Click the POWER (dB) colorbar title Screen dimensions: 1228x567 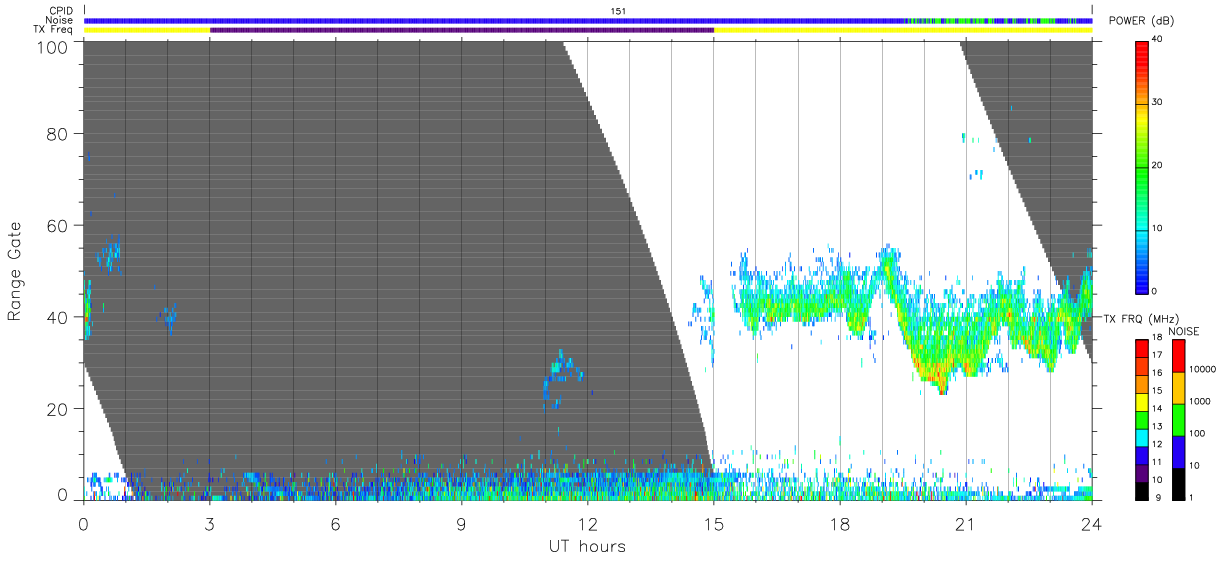(x=1141, y=21)
